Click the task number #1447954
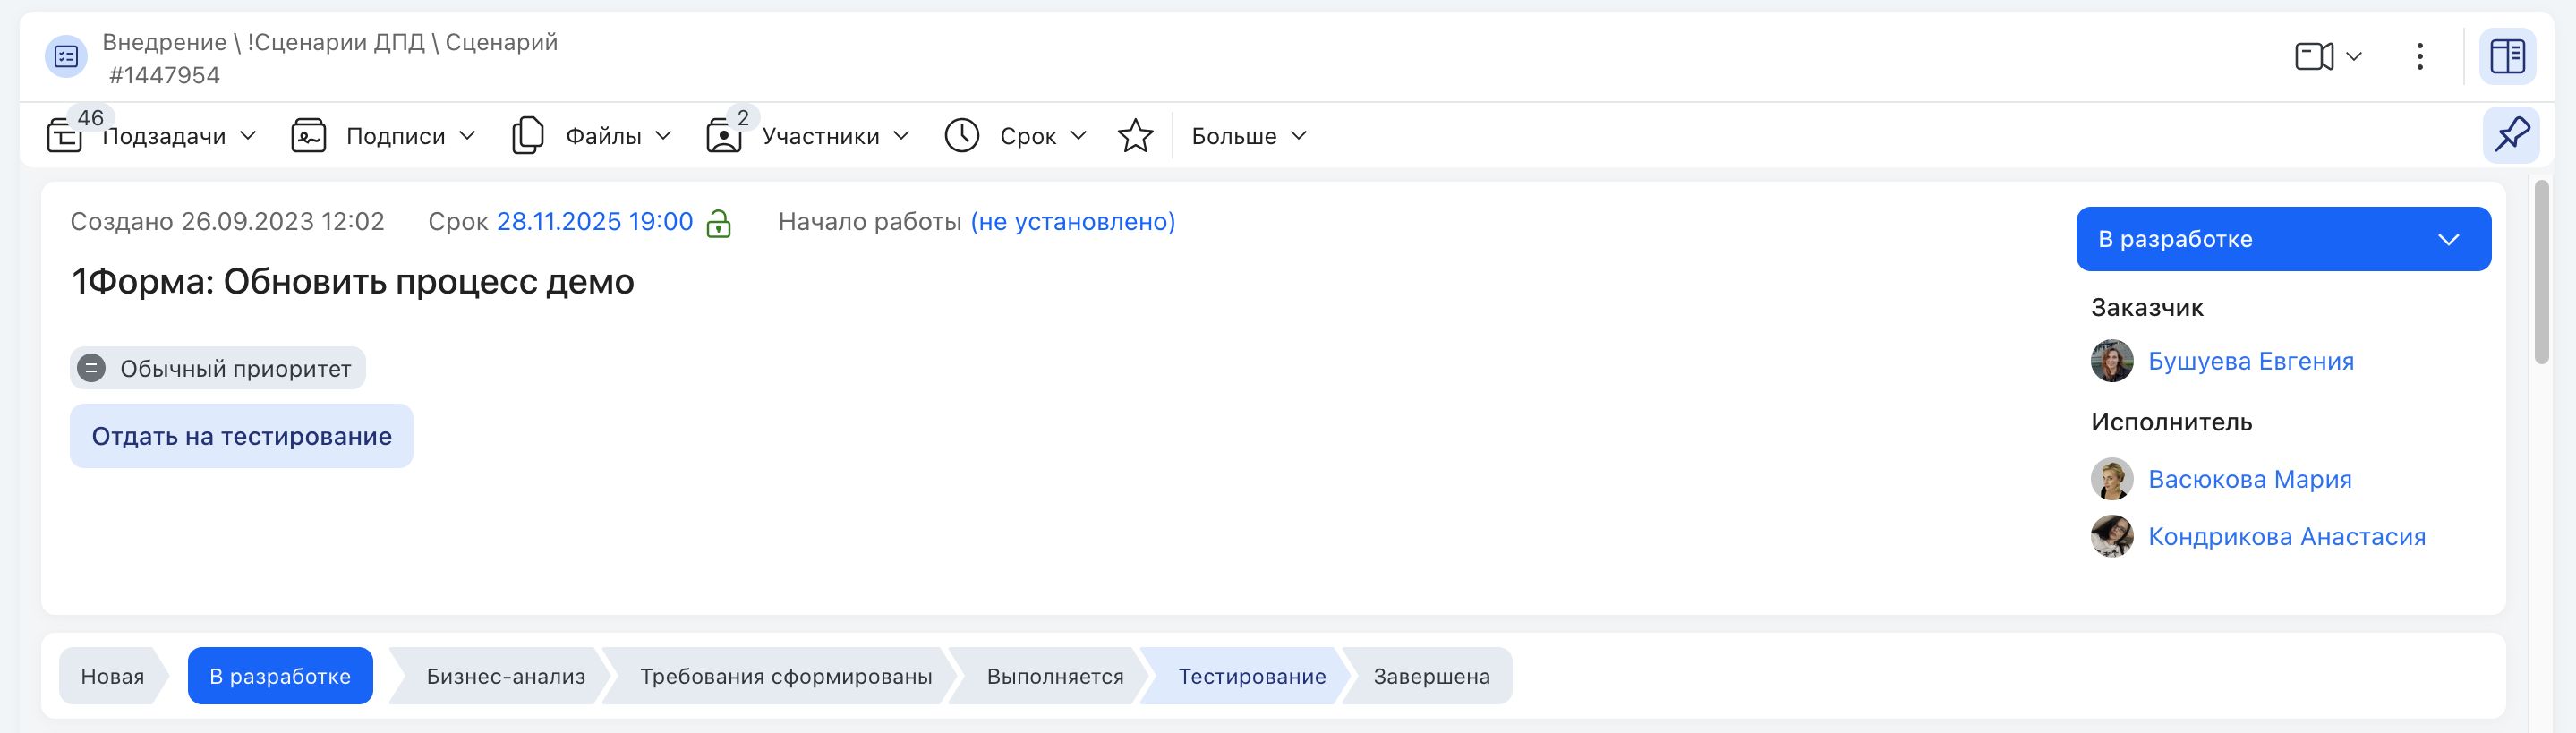This screenshot has height=733, width=2576. point(165,75)
